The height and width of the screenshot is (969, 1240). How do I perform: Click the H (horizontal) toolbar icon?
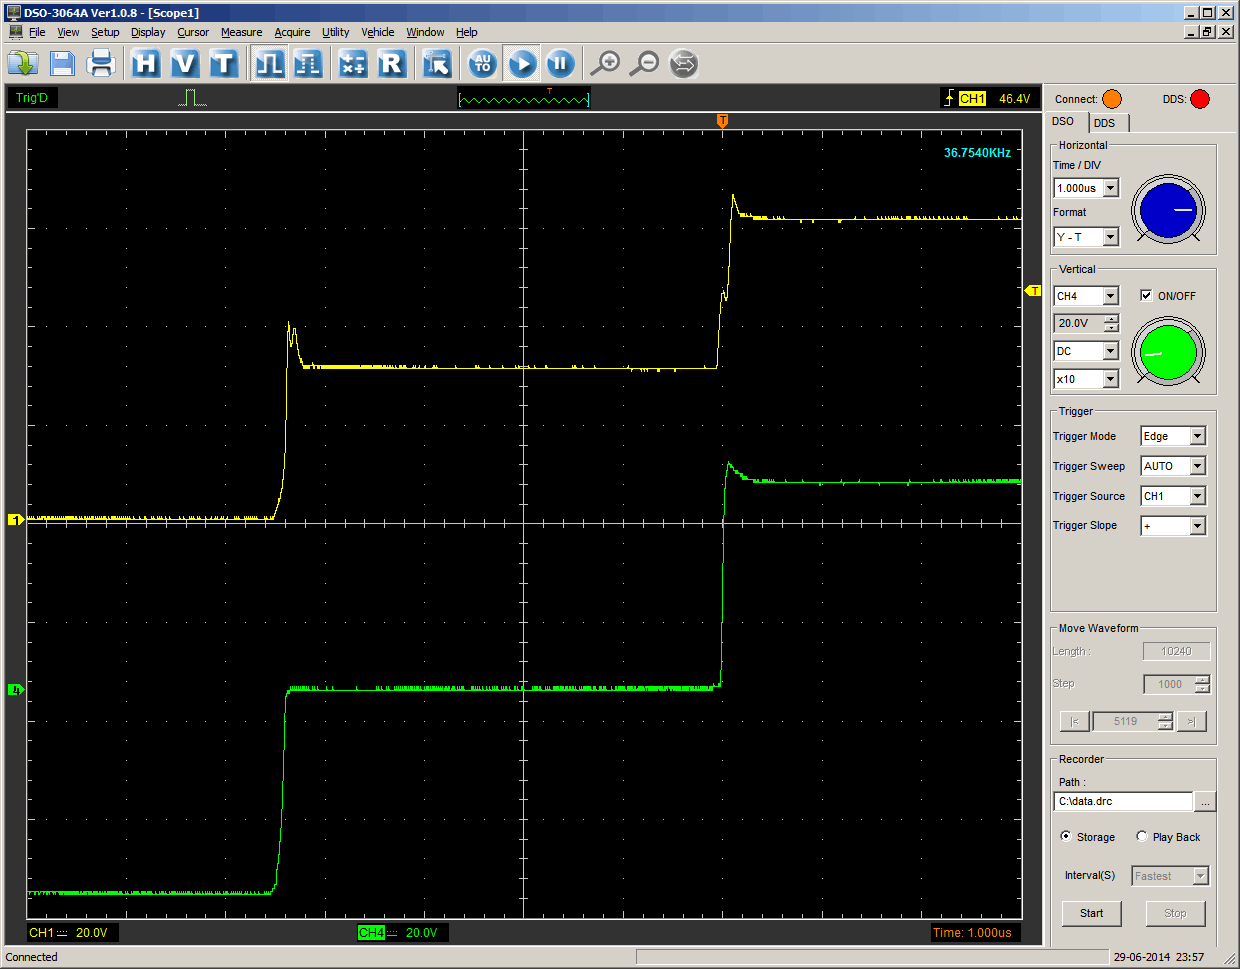[146, 64]
